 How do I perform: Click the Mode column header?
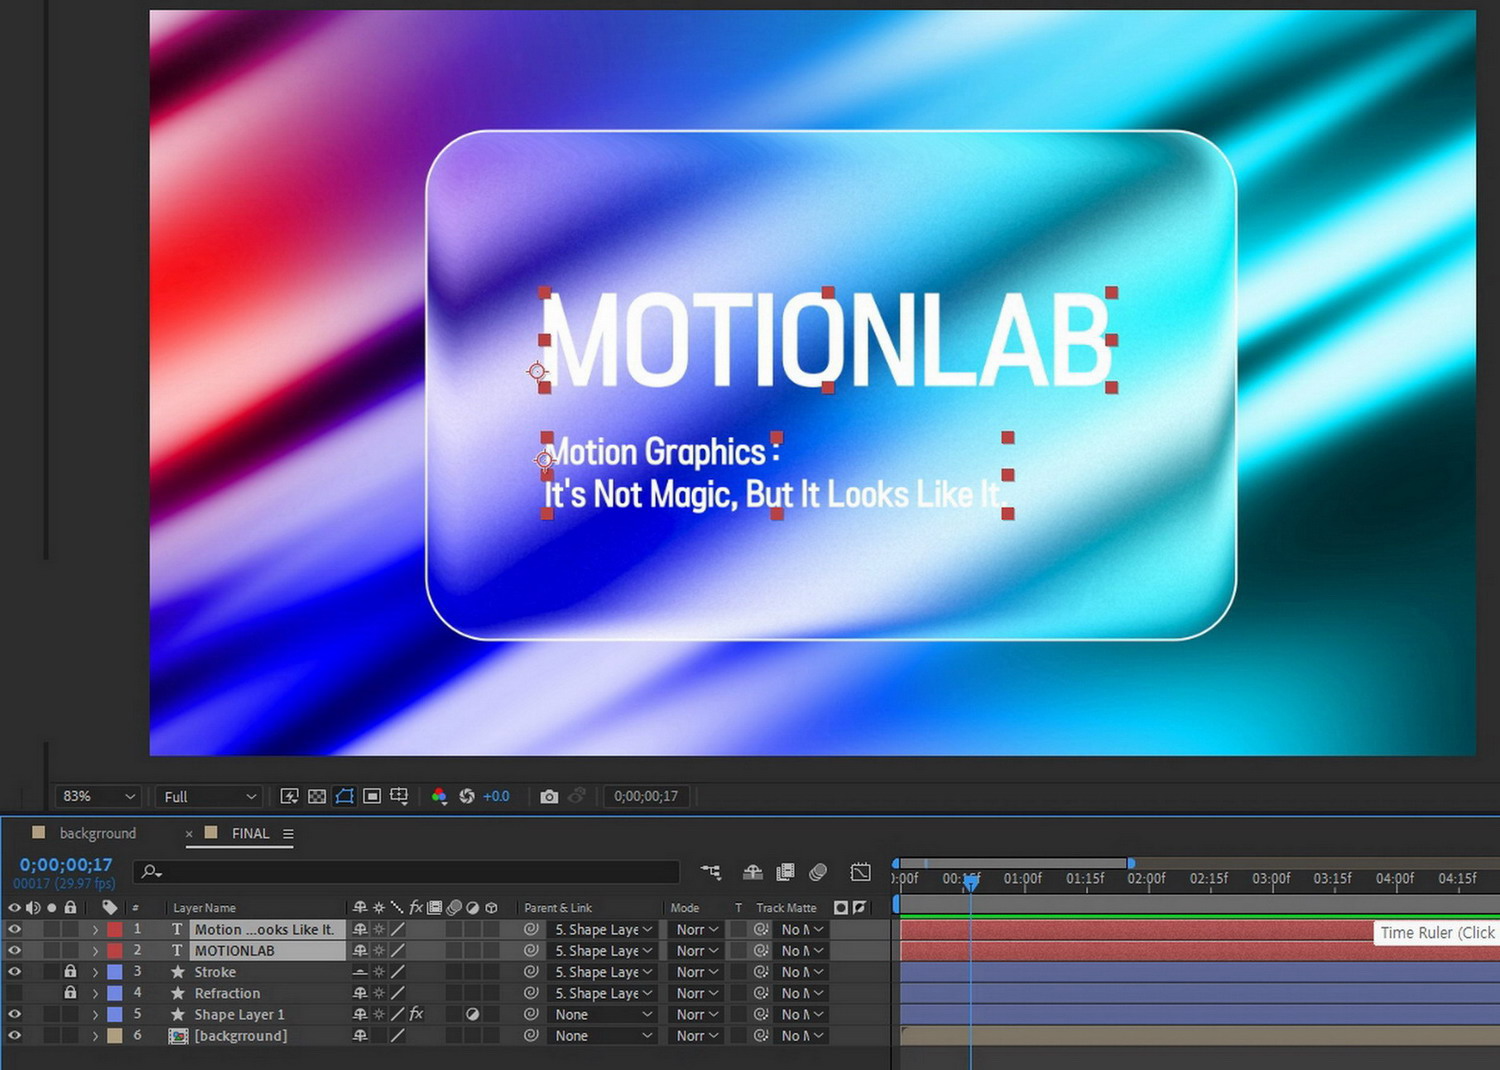[x=685, y=908]
